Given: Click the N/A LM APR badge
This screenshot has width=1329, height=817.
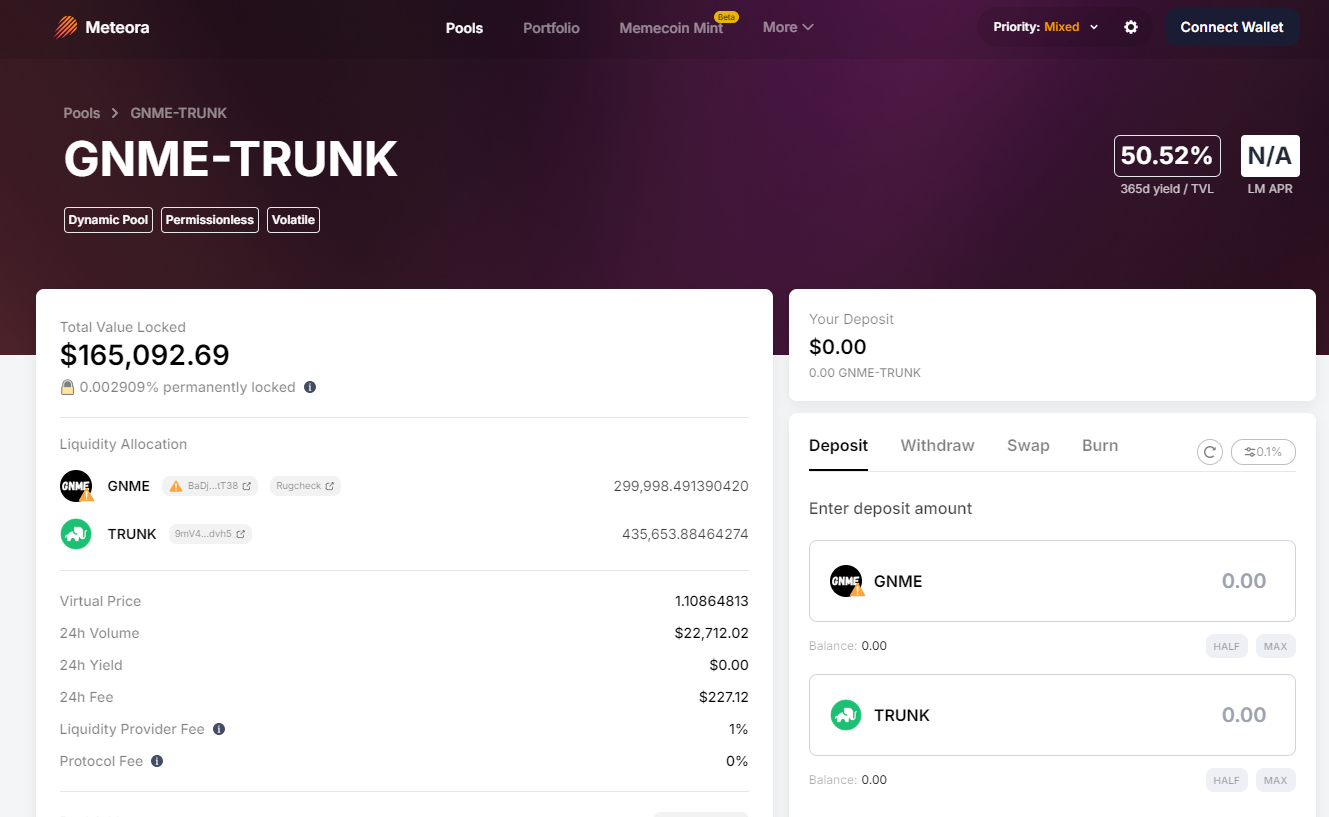Looking at the screenshot, I should [1270, 156].
